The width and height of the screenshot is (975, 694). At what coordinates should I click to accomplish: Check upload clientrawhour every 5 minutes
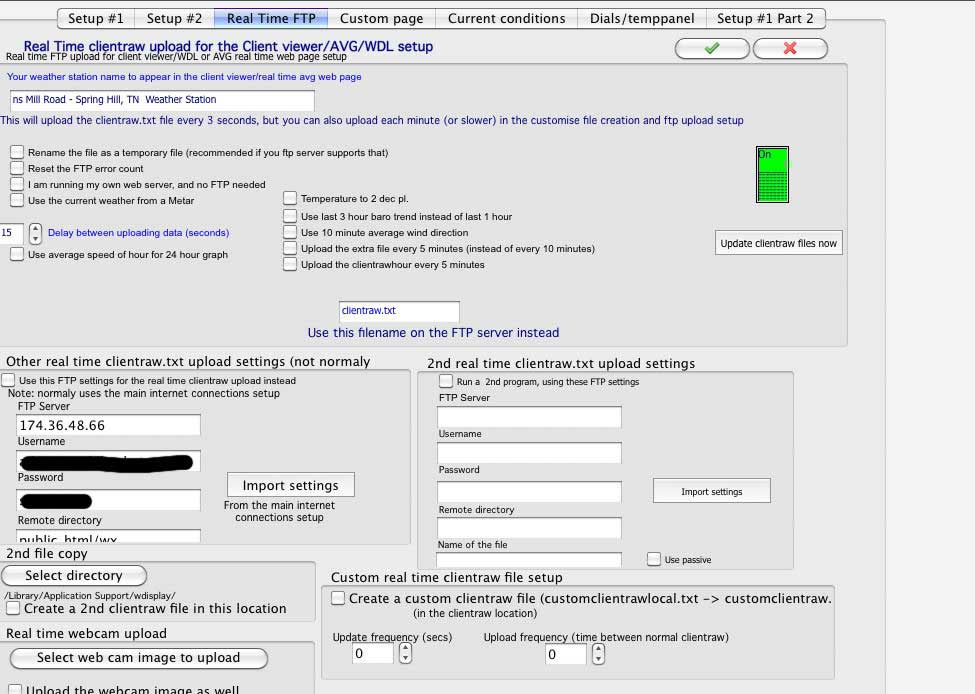290,264
